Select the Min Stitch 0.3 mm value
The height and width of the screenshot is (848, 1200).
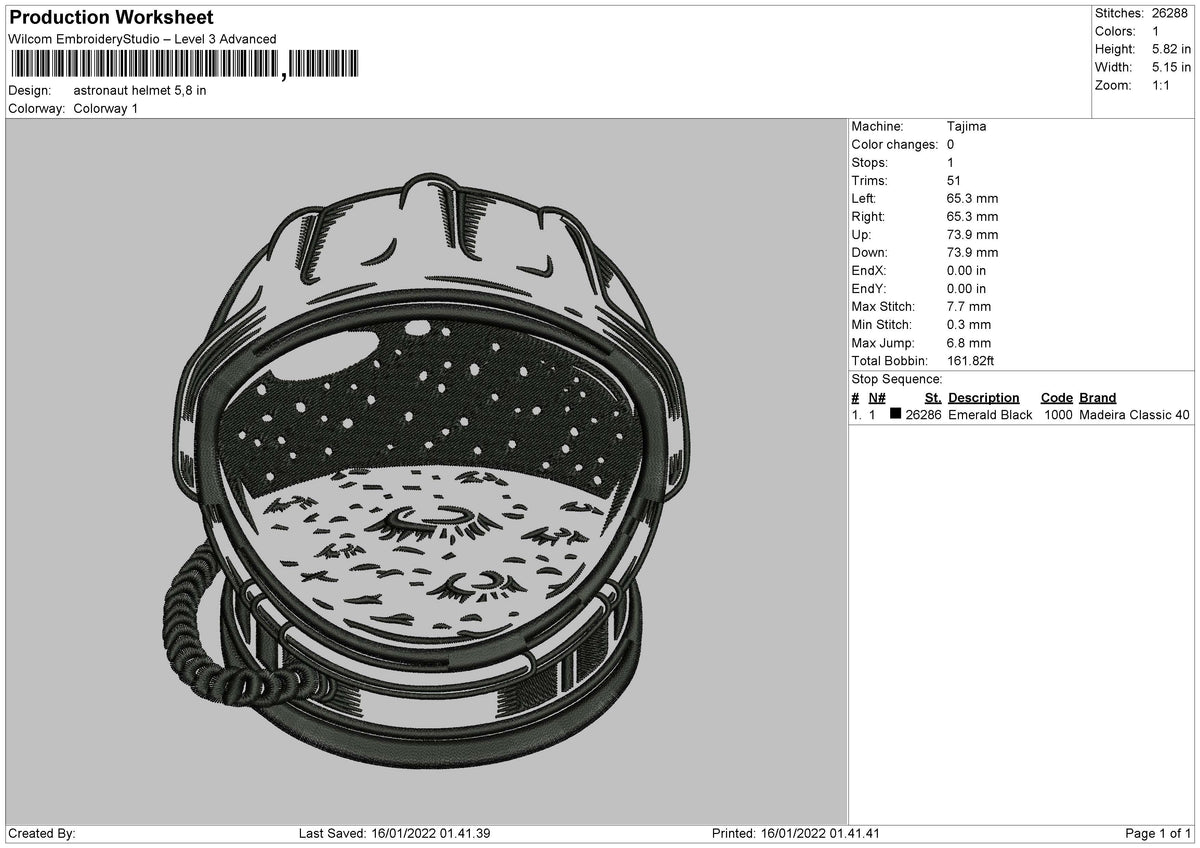click(969, 325)
